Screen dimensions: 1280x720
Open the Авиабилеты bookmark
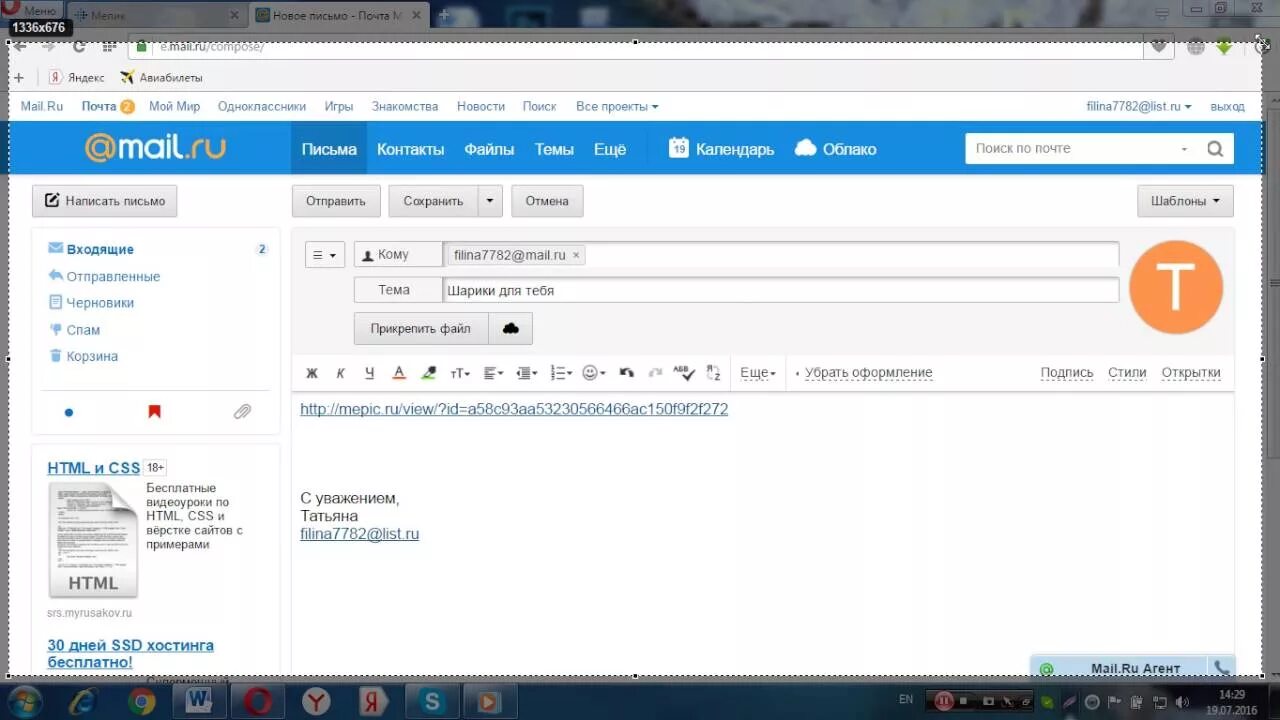[161, 77]
